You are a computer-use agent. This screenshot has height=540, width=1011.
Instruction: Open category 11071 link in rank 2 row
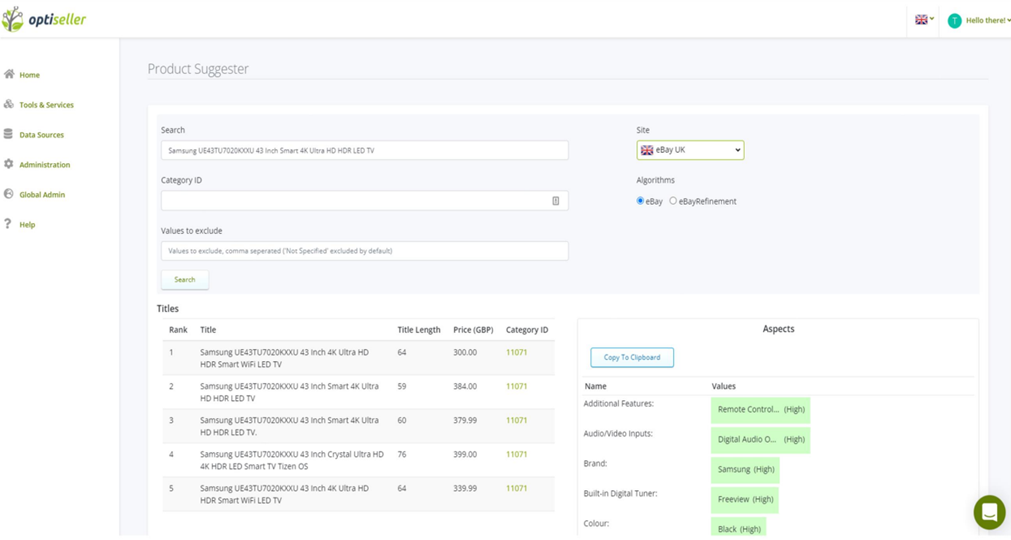[x=516, y=387]
